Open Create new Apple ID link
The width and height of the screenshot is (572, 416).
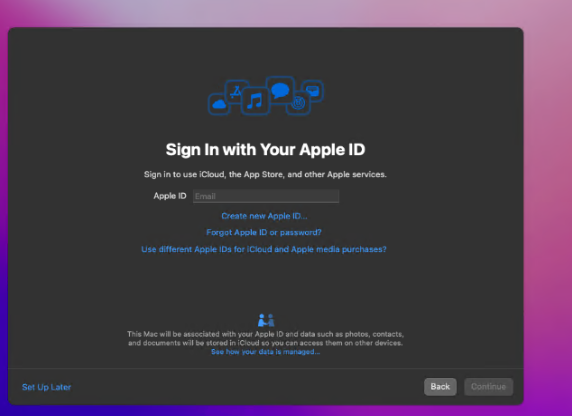[264, 216]
